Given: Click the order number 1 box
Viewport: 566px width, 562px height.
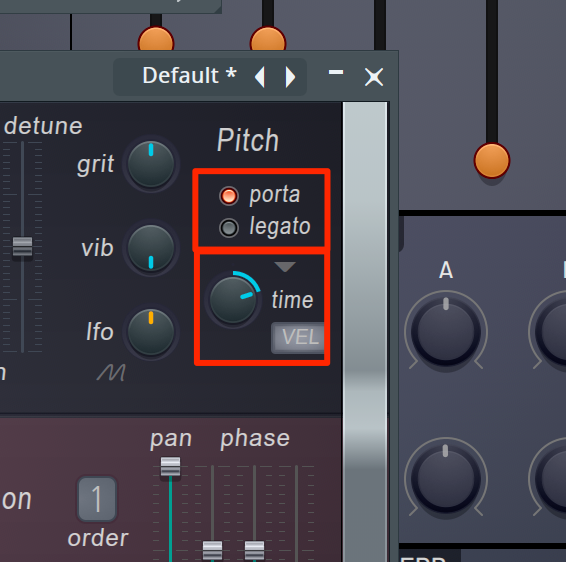Looking at the screenshot, I should tap(97, 499).
